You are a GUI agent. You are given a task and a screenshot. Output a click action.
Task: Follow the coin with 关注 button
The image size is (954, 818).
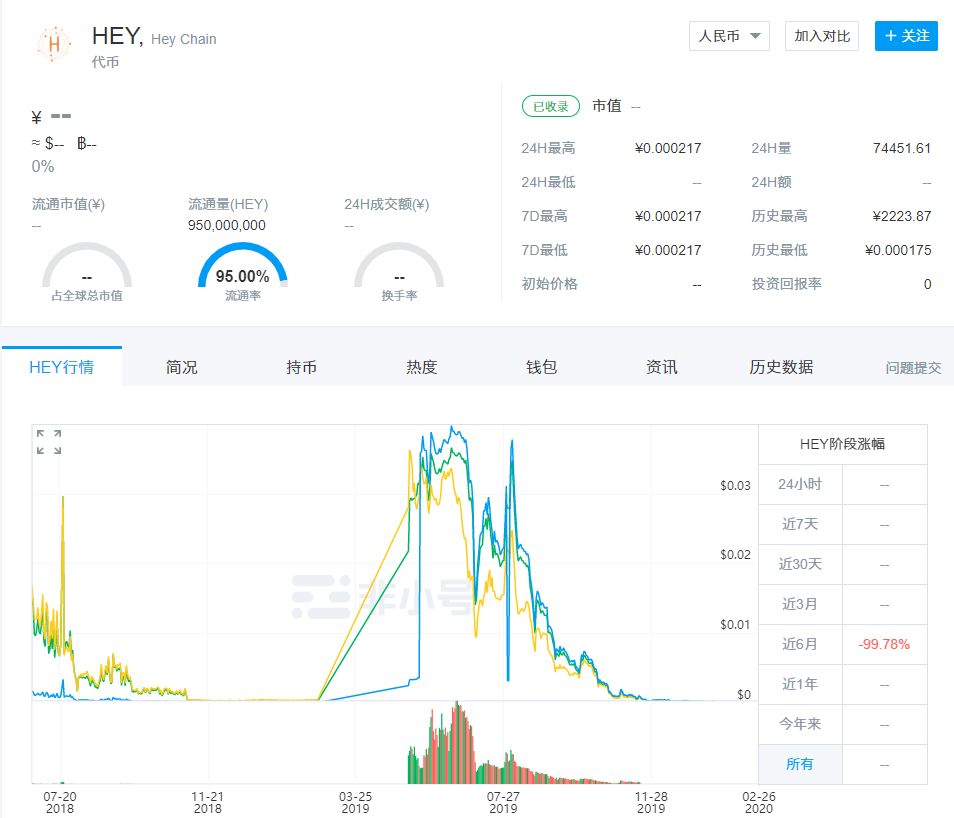(906, 36)
